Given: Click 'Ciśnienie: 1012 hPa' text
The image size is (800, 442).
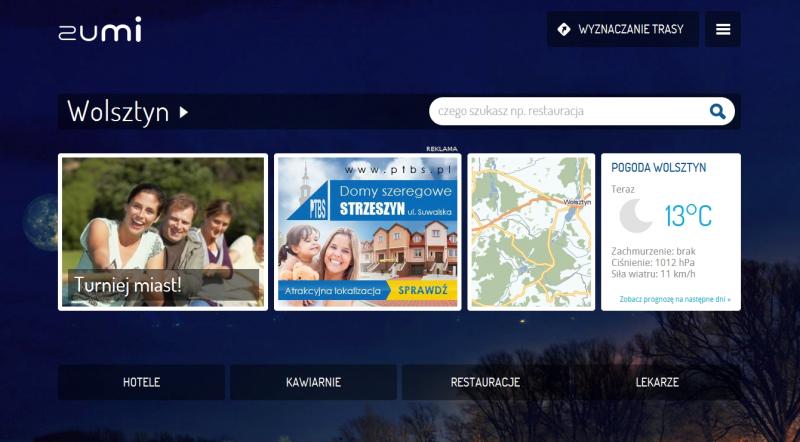Looking at the screenshot, I should 653,263.
